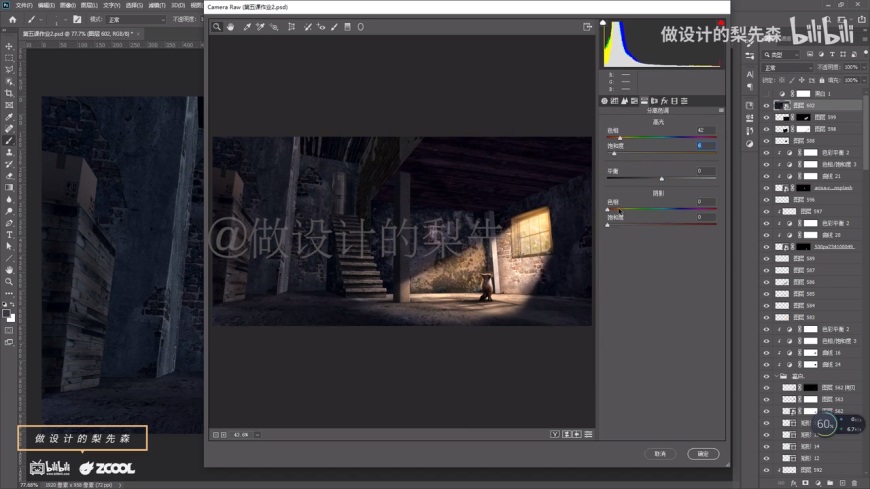Screen dimensions: 870x489
Task: Click the Highlights hue value field showing 42
Action: (706, 130)
